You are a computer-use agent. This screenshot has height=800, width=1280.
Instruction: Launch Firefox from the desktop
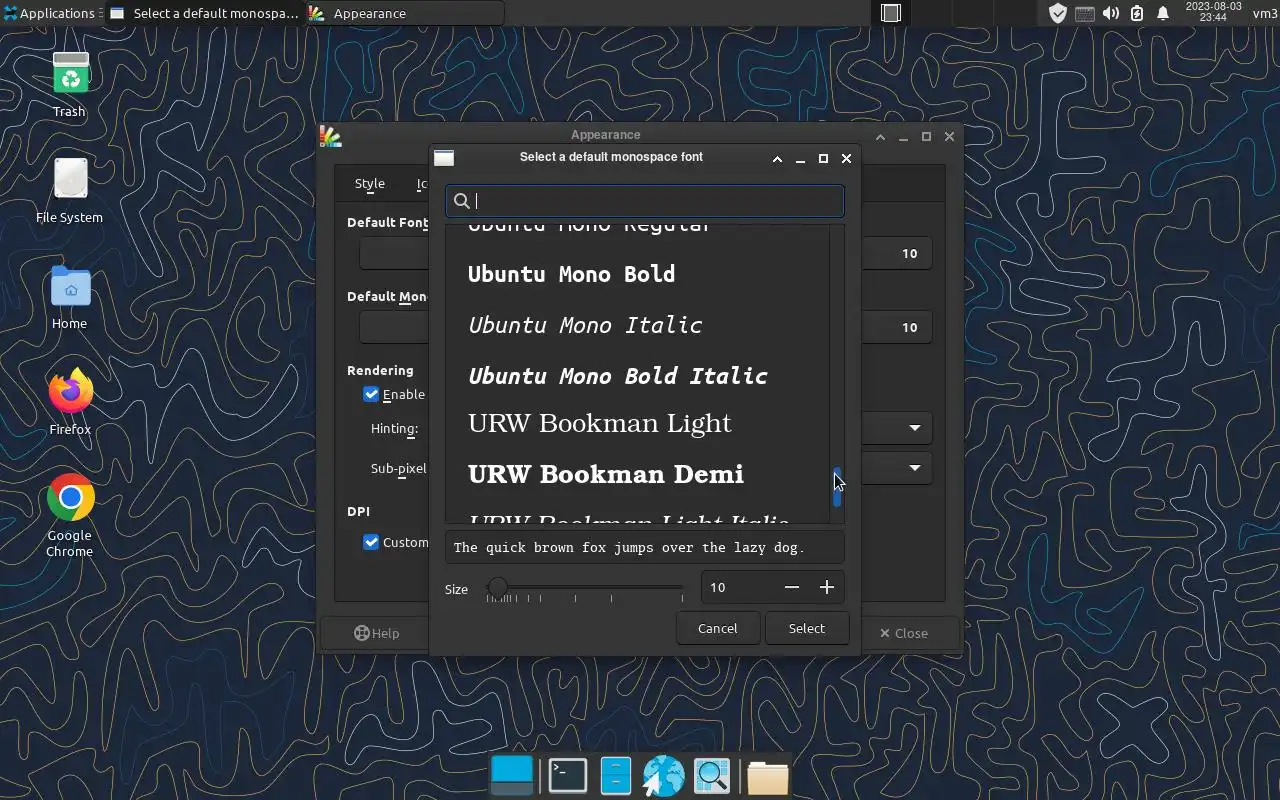click(x=70, y=402)
